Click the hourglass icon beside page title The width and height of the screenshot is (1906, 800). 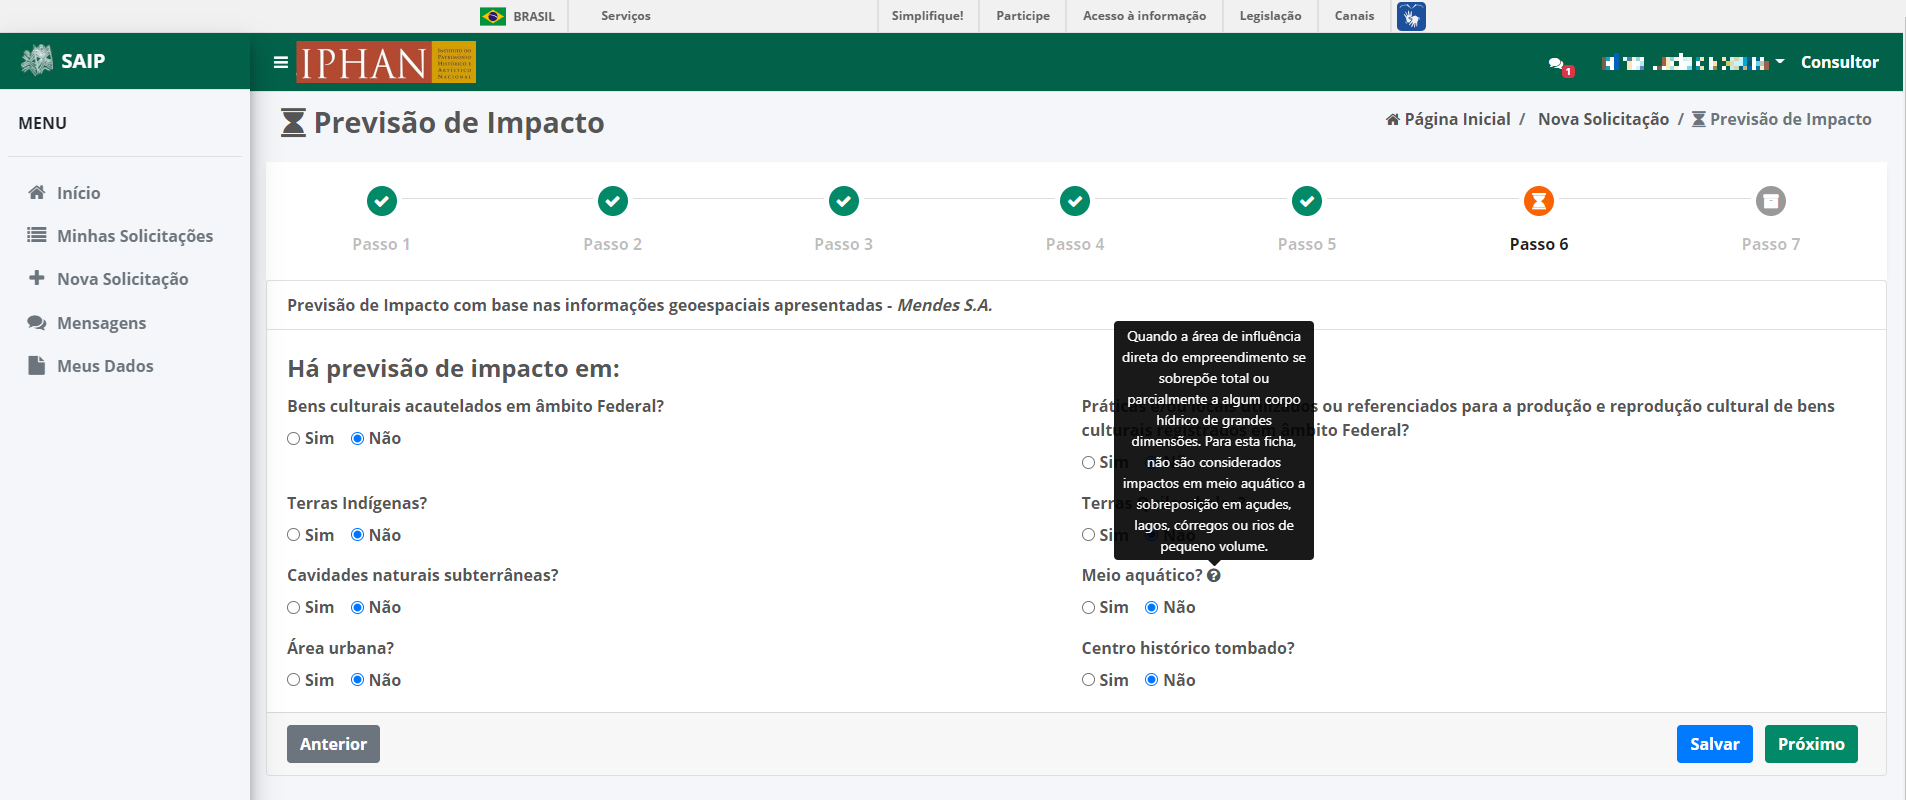293,123
